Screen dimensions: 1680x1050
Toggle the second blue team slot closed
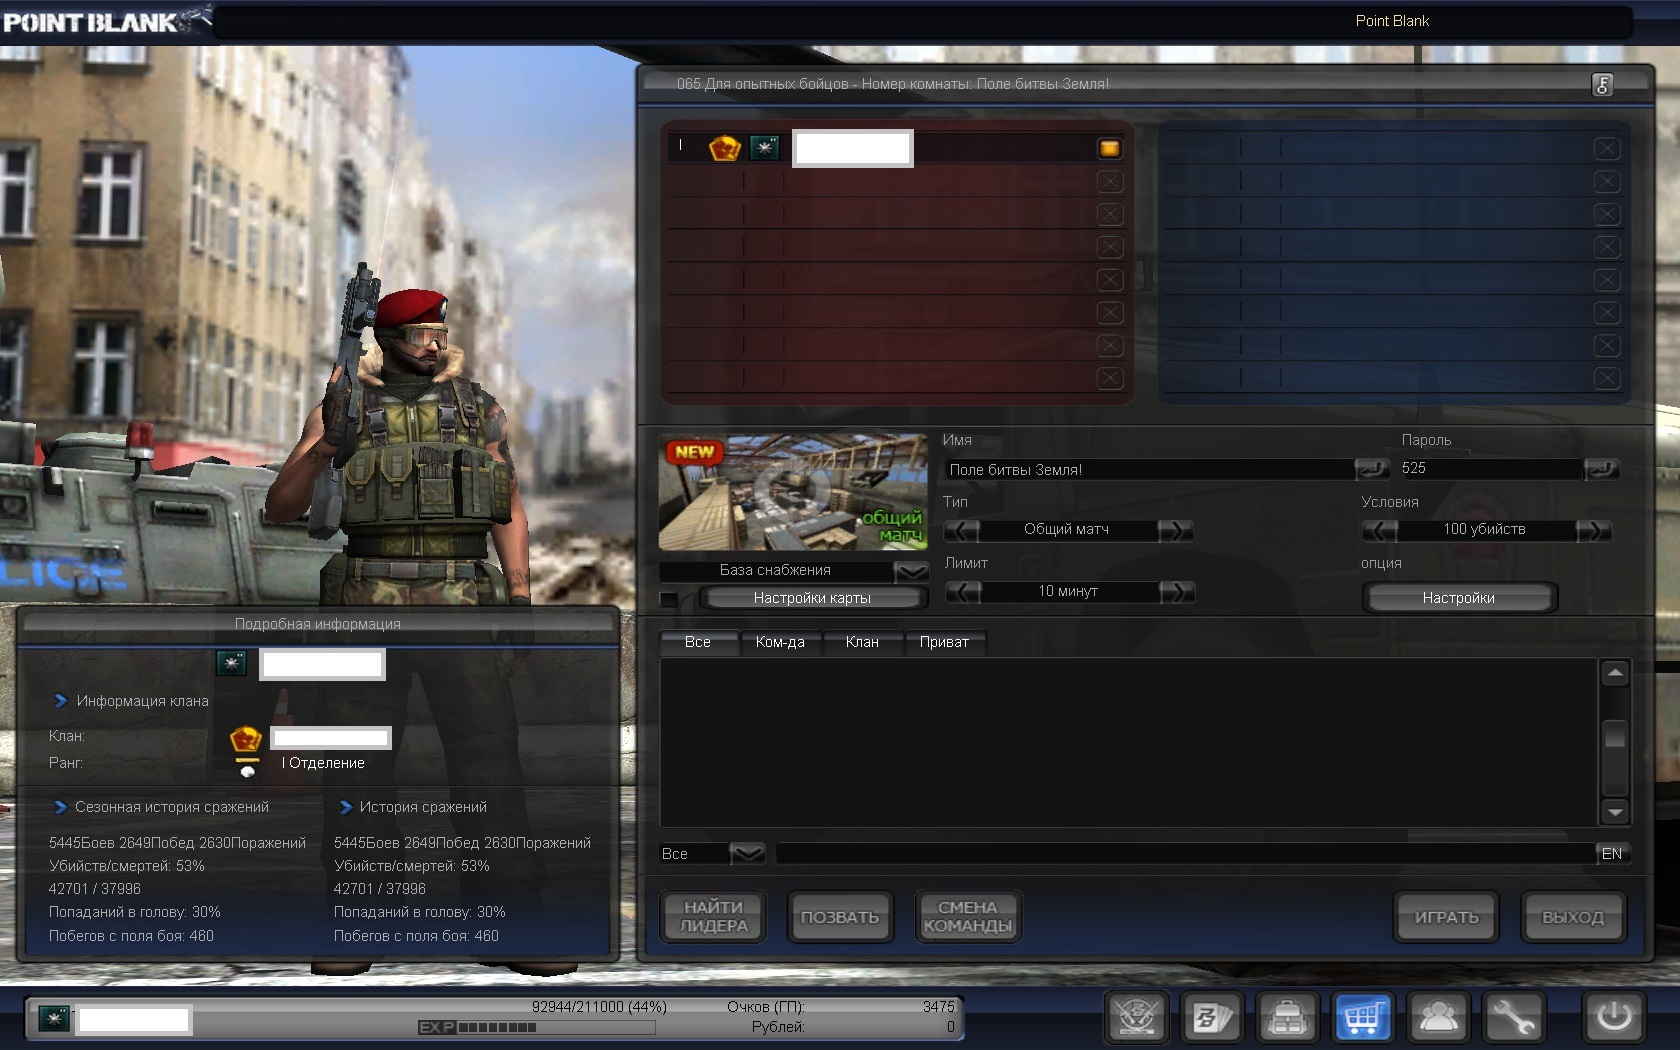[1606, 182]
